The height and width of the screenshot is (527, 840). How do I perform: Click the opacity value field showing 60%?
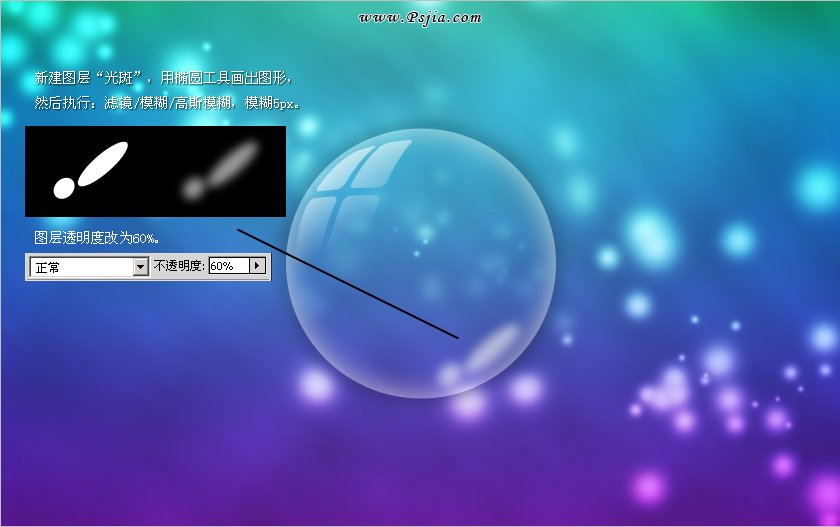coord(229,266)
